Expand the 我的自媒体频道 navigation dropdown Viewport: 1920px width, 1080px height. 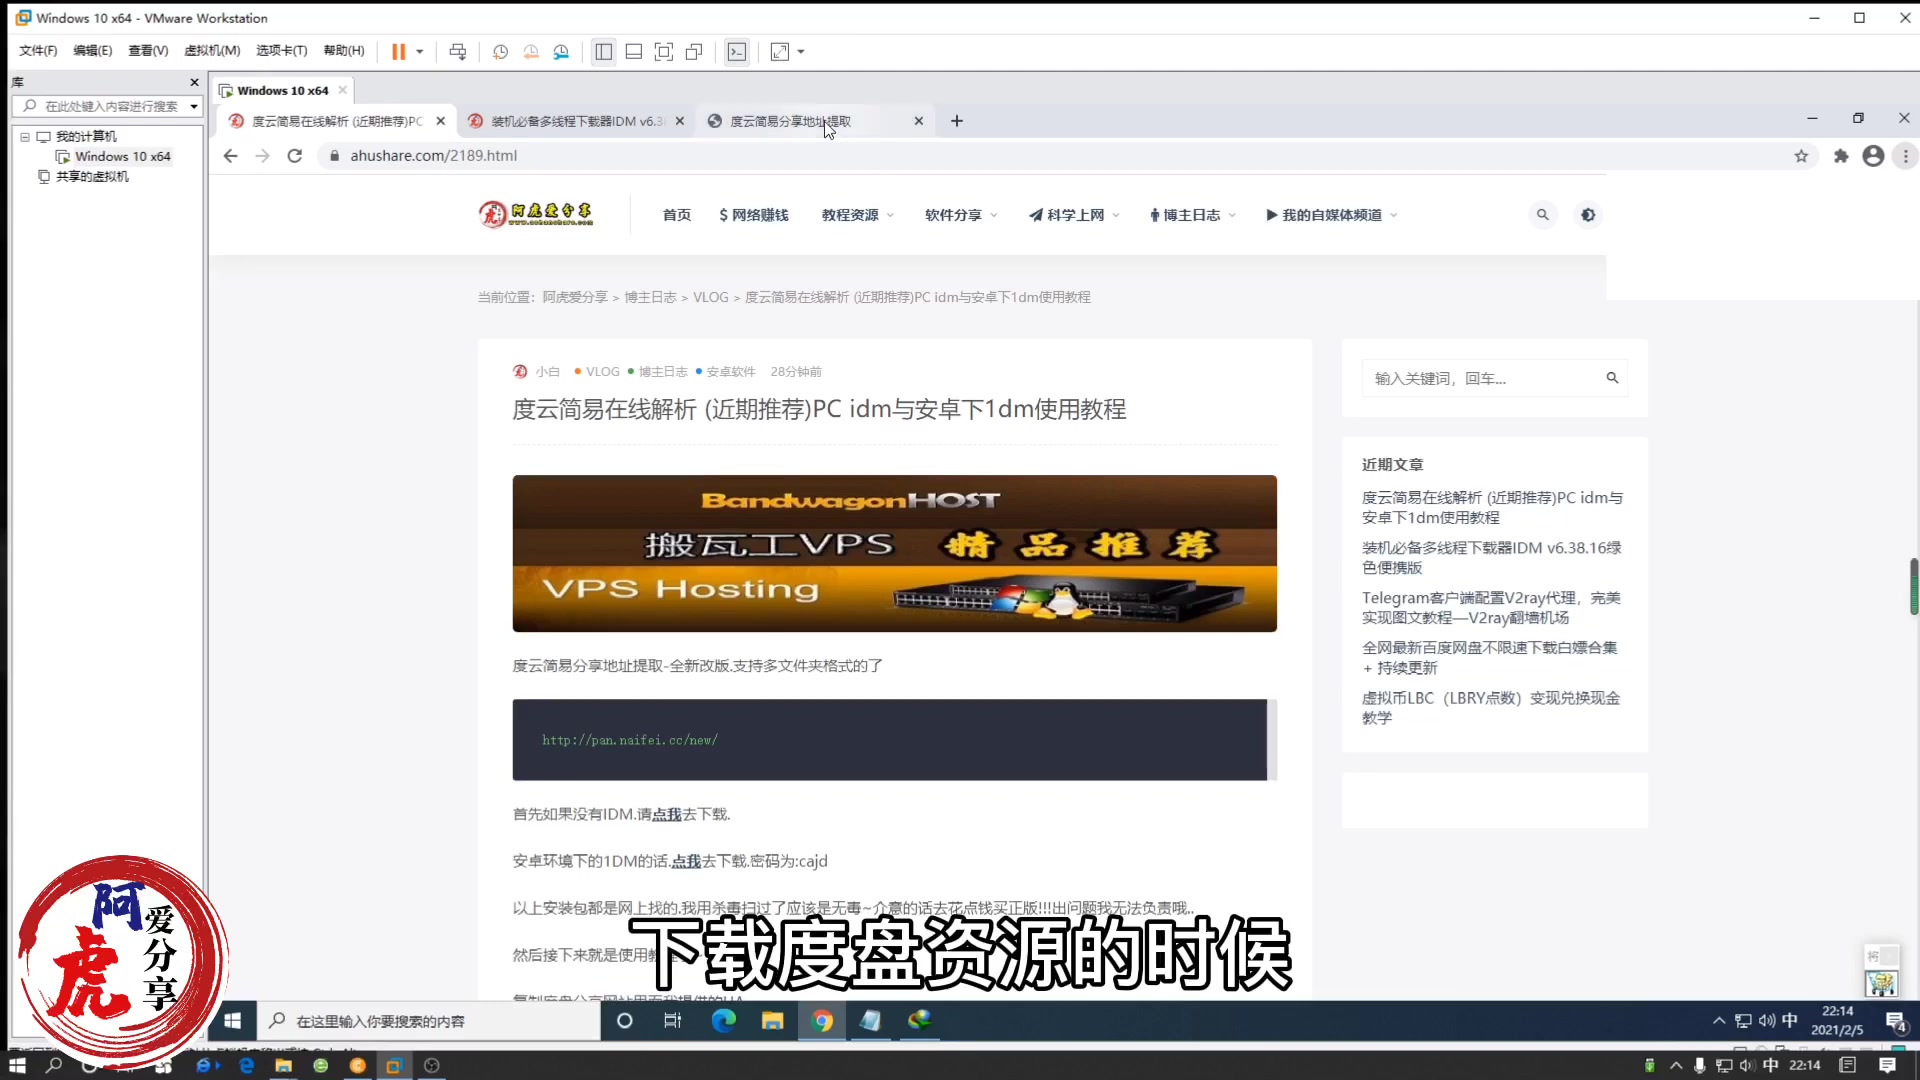point(1331,215)
